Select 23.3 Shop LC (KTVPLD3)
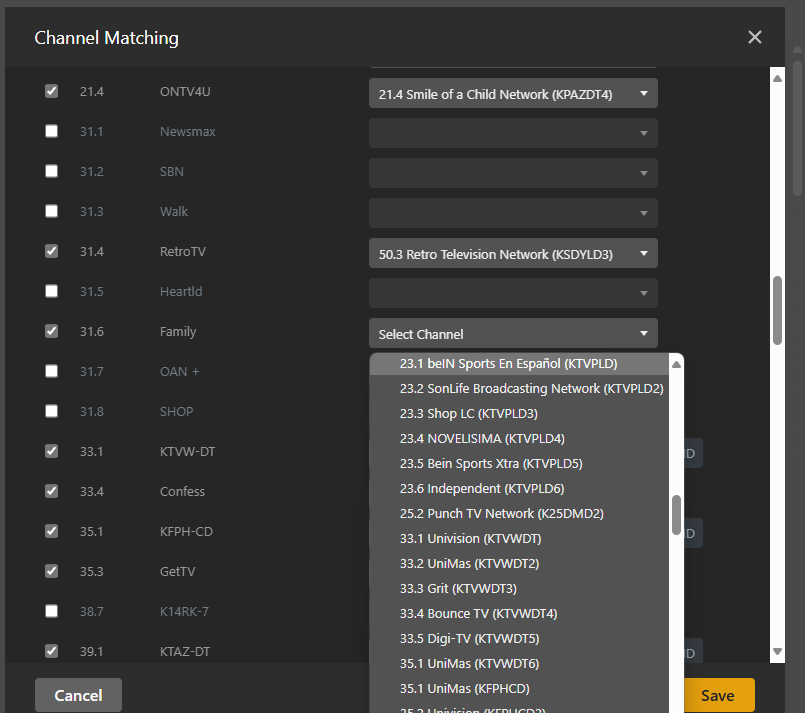This screenshot has height=713, width=805. [x=519, y=414]
